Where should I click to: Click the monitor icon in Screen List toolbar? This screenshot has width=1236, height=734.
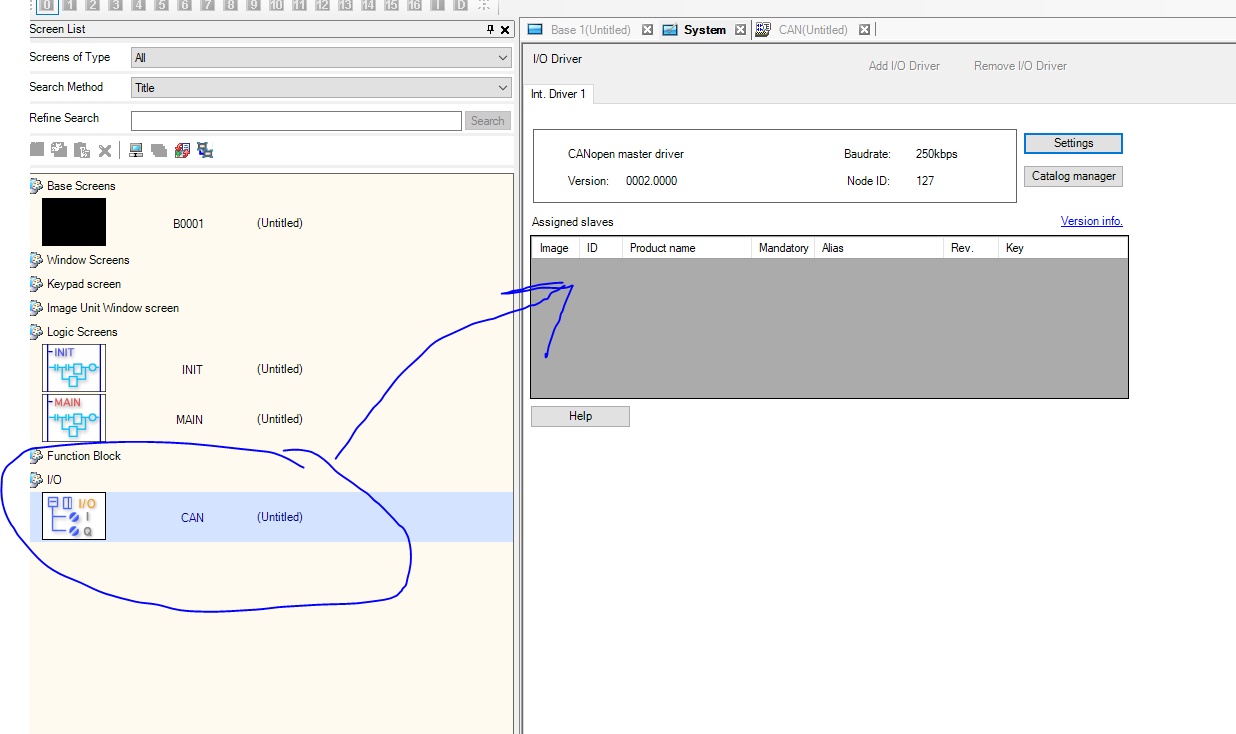click(136, 151)
